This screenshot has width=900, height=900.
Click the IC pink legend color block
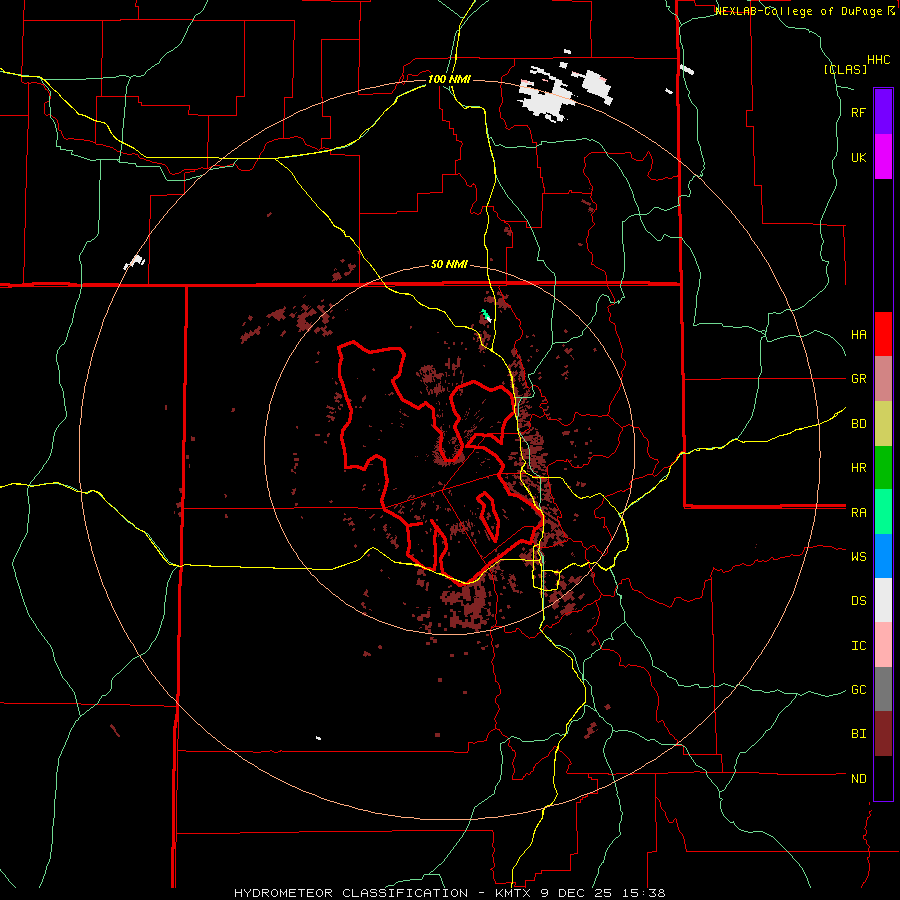(883, 645)
